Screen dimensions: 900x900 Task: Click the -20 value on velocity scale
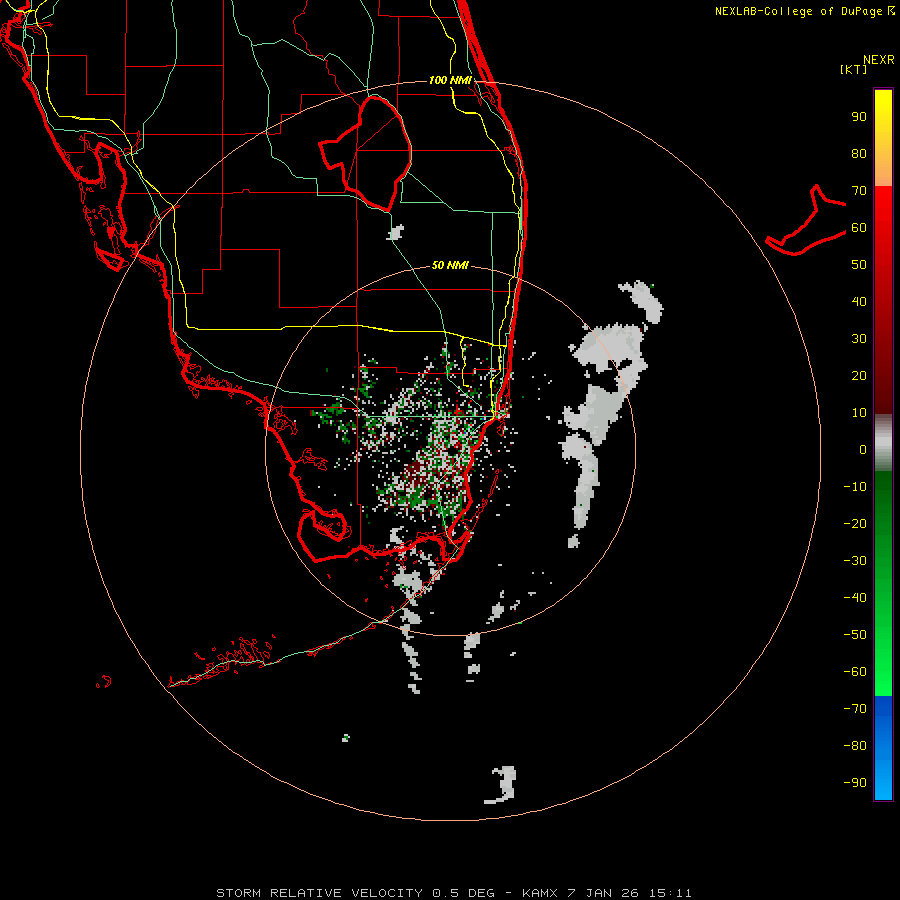pyautogui.click(x=855, y=524)
